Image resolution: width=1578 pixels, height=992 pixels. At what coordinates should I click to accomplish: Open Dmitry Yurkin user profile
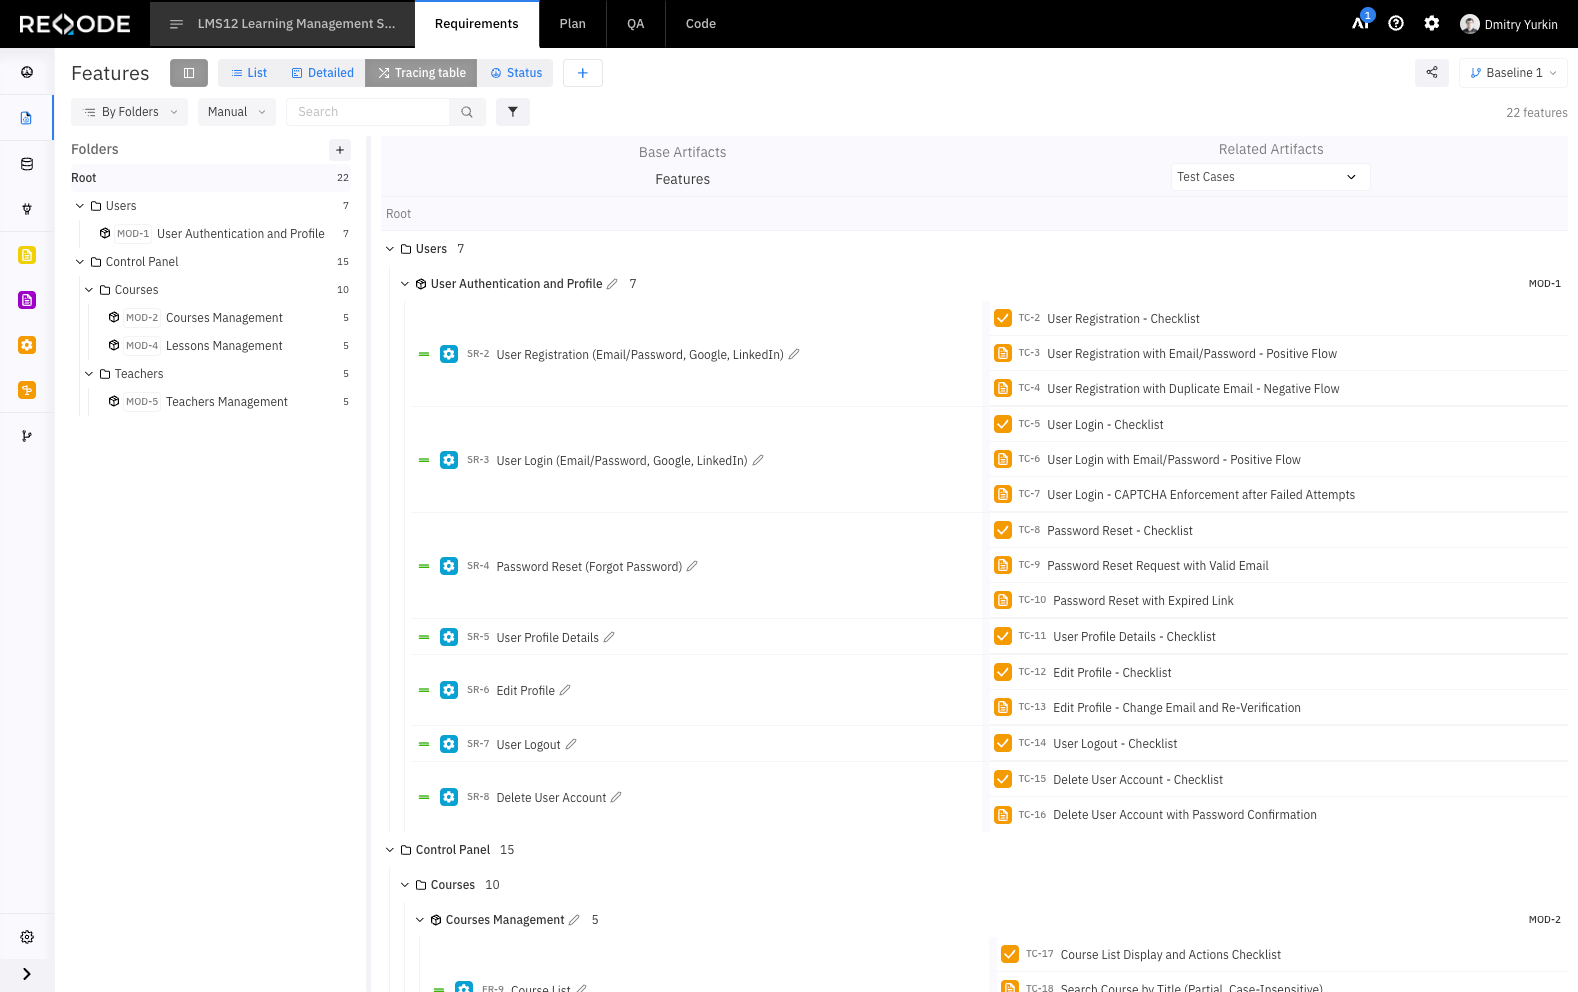coord(1509,24)
